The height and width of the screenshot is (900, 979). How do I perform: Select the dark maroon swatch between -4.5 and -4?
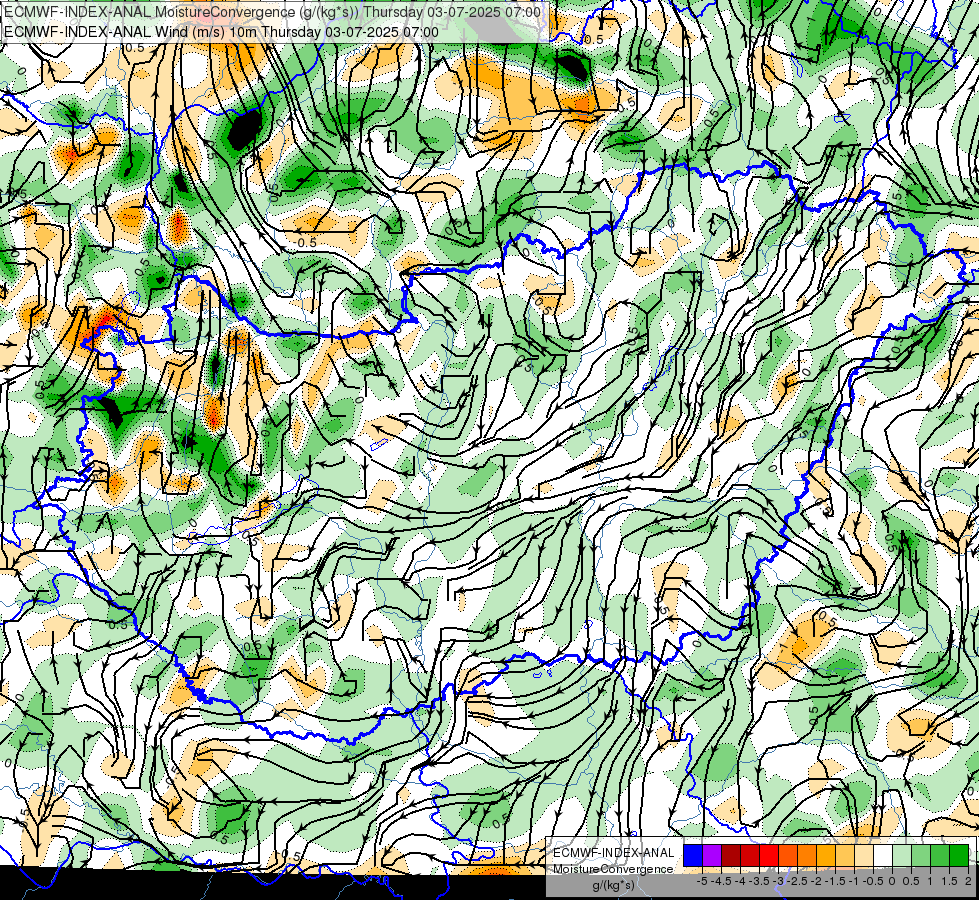tap(731, 856)
